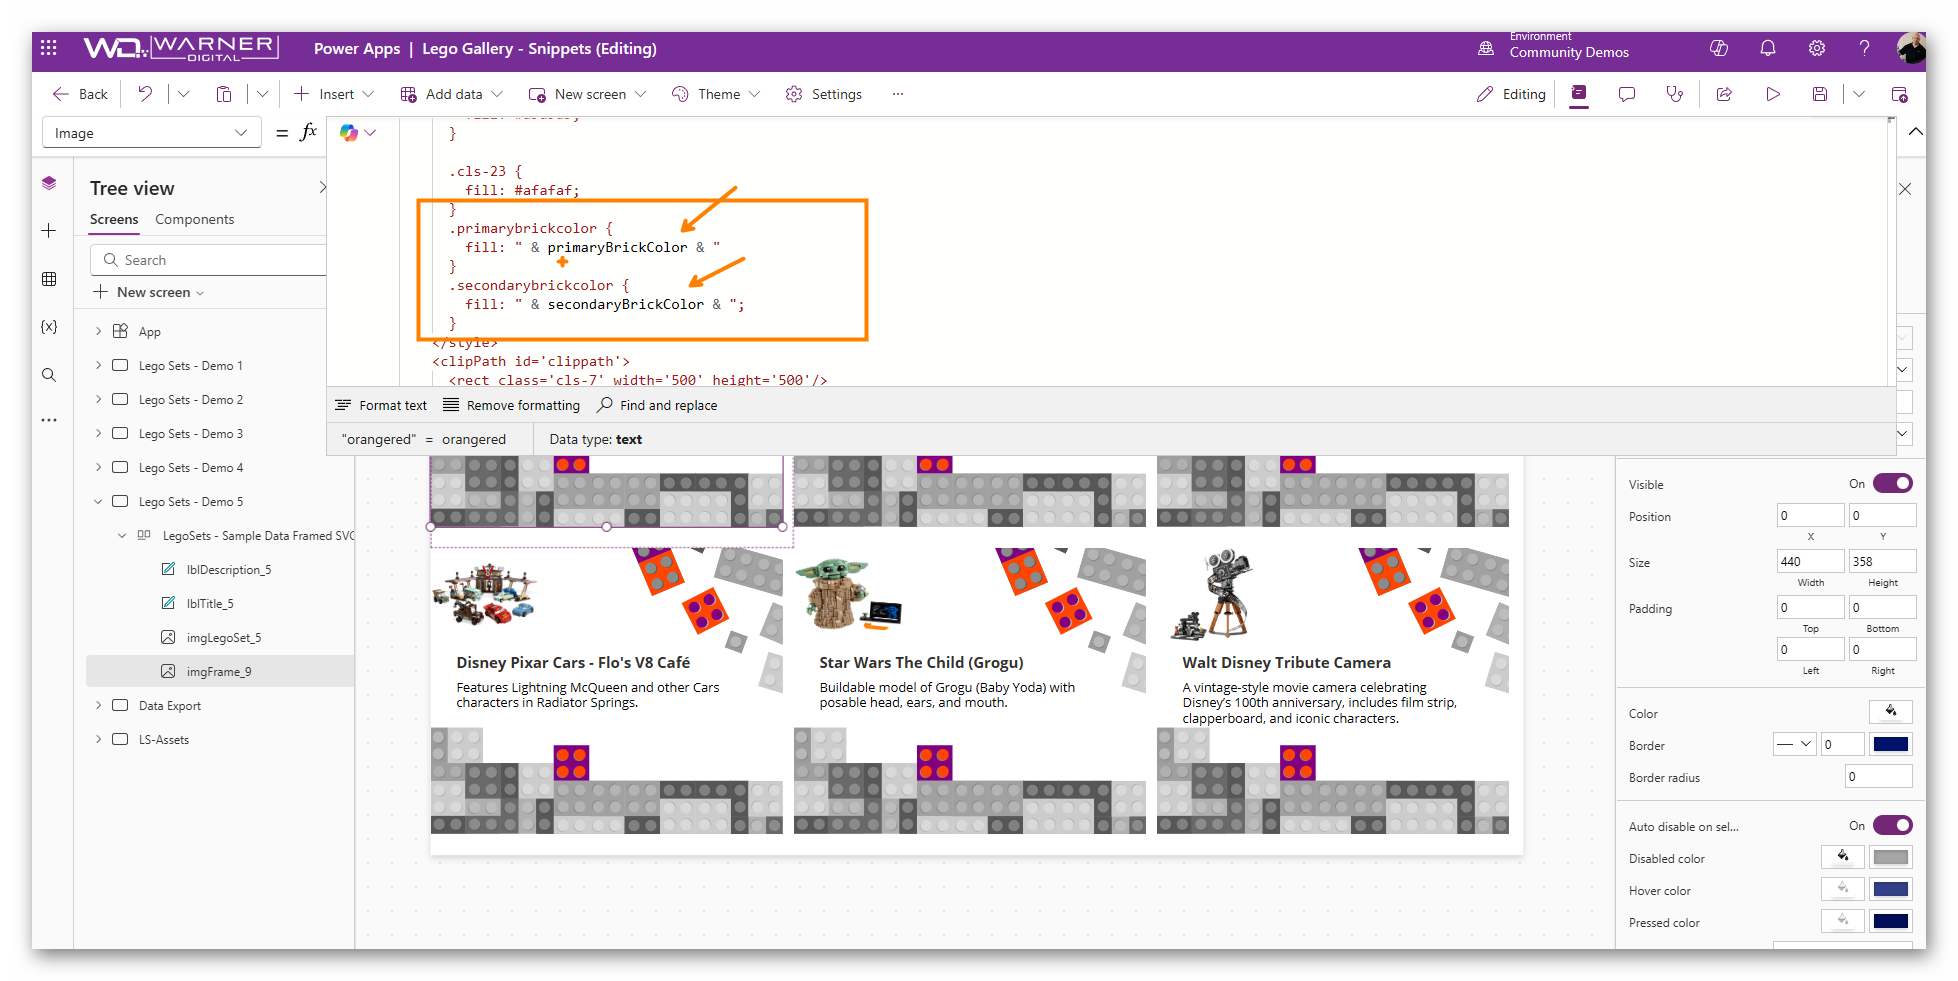This screenshot has width=1958, height=981.
Task: Open the Variables icon in sidebar
Action: (49, 327)
